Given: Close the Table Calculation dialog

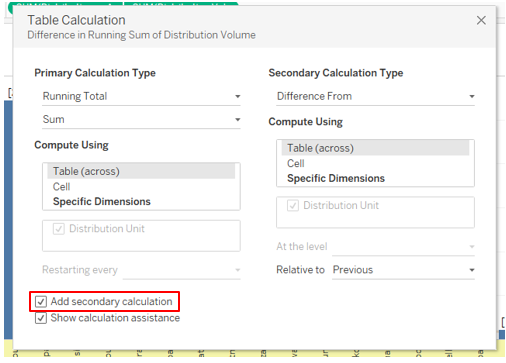Looking at the screenshot, I should (x=481, y=20).
